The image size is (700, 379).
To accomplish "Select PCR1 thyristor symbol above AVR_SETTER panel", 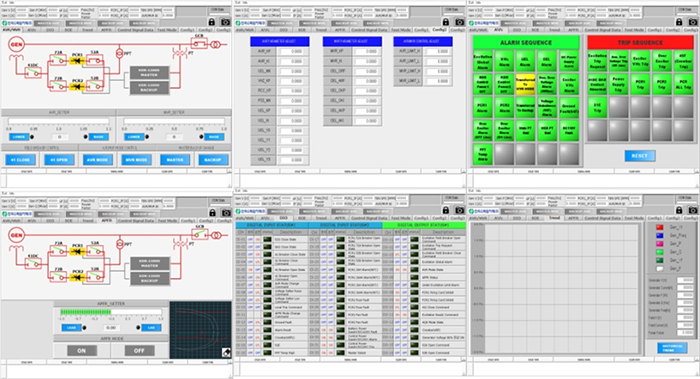I will 77,61.
